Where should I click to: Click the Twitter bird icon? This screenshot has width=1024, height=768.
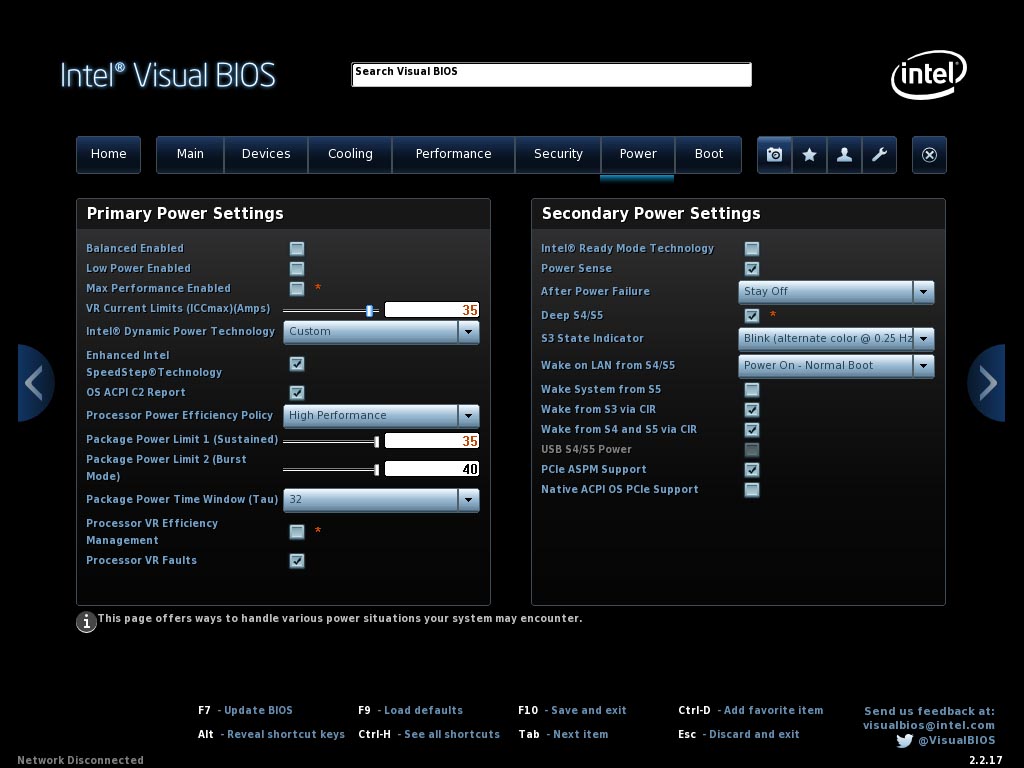(x=904, y=741)
